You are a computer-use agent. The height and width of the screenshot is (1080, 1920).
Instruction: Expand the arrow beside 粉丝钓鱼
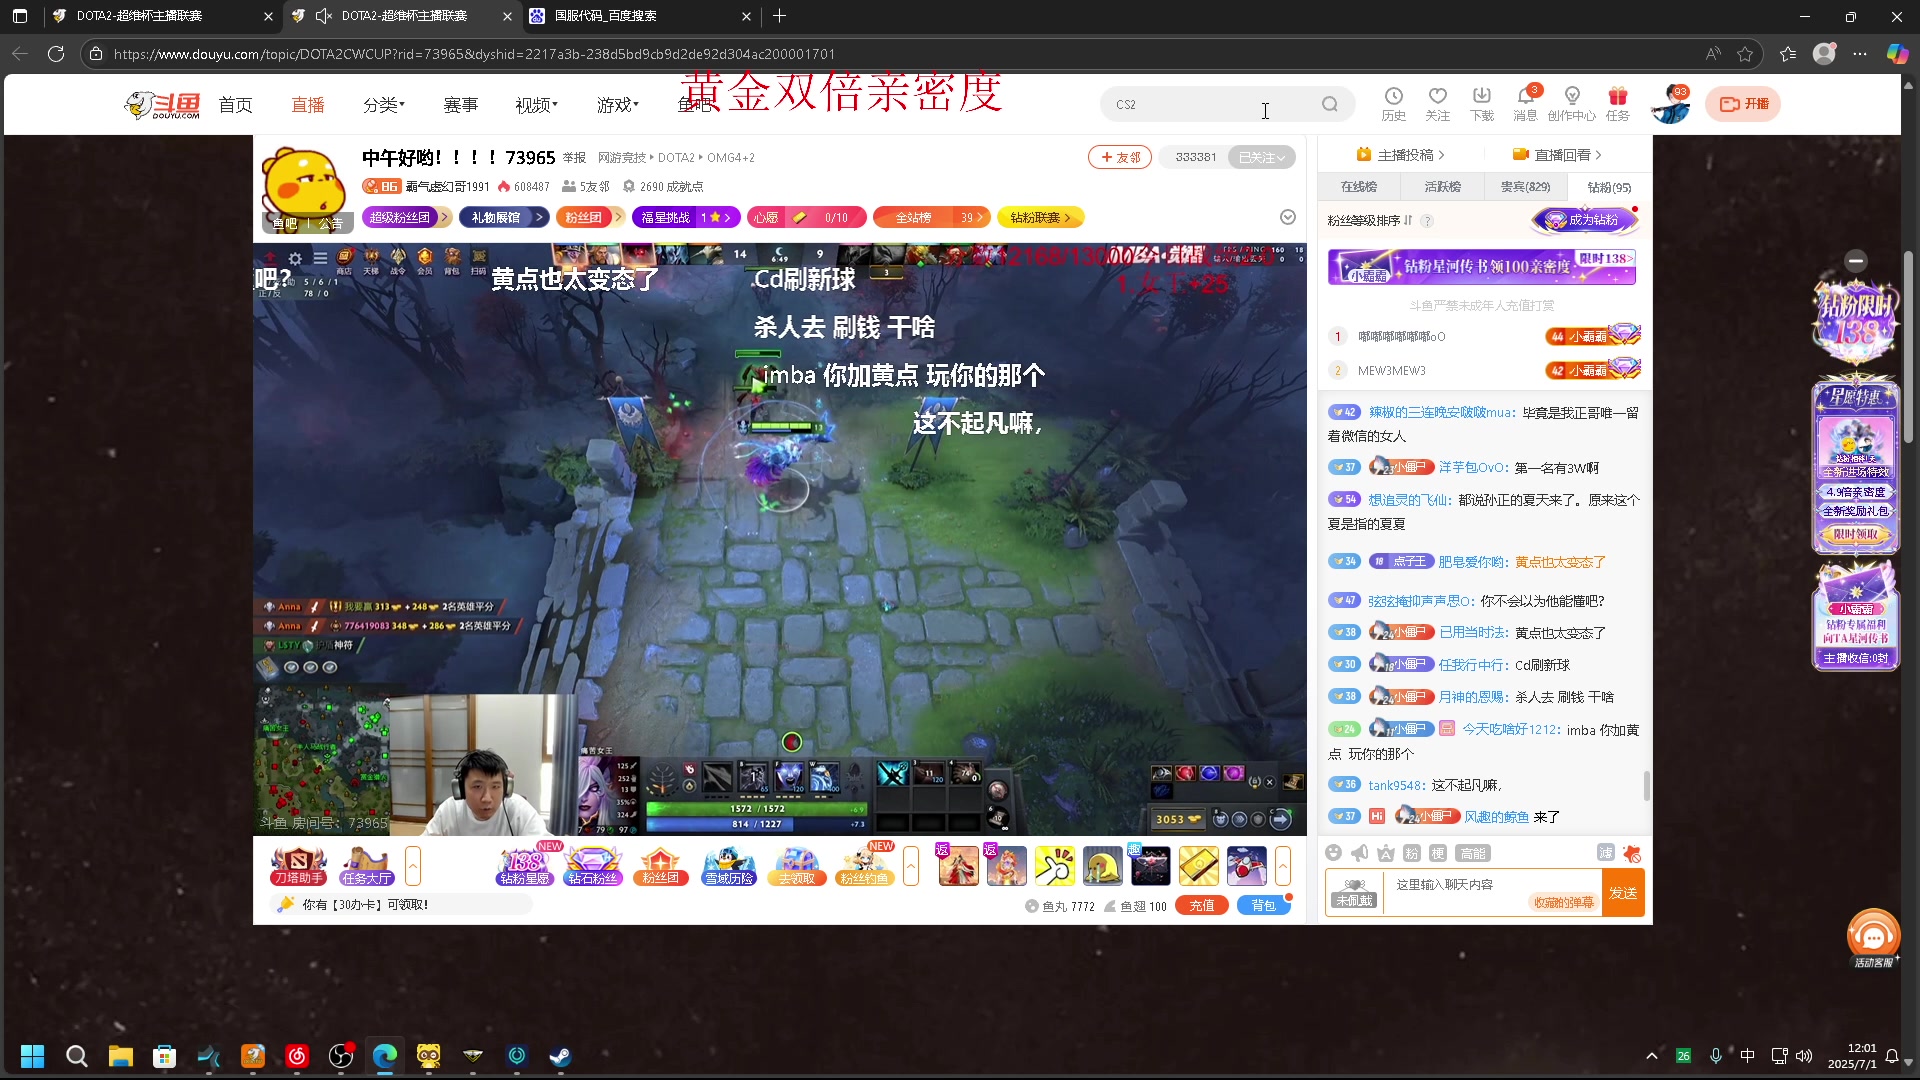pyautogui.click(x=910, y=865)
